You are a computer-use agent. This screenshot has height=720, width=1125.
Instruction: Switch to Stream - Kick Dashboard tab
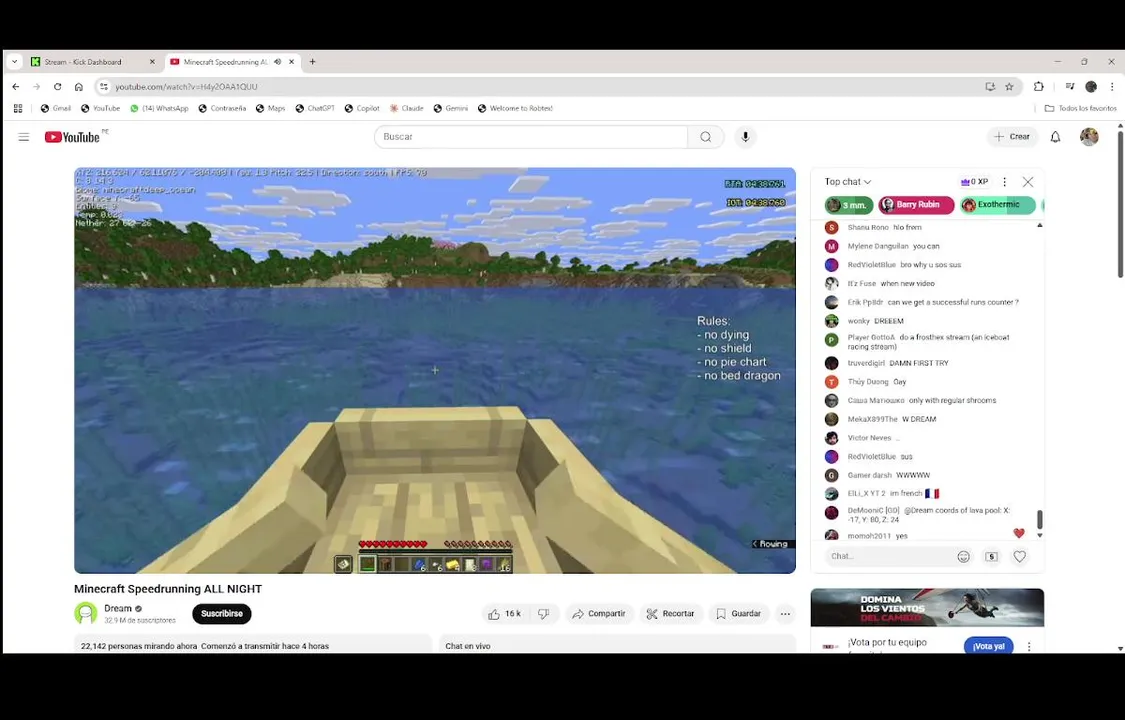click(93, 62)
